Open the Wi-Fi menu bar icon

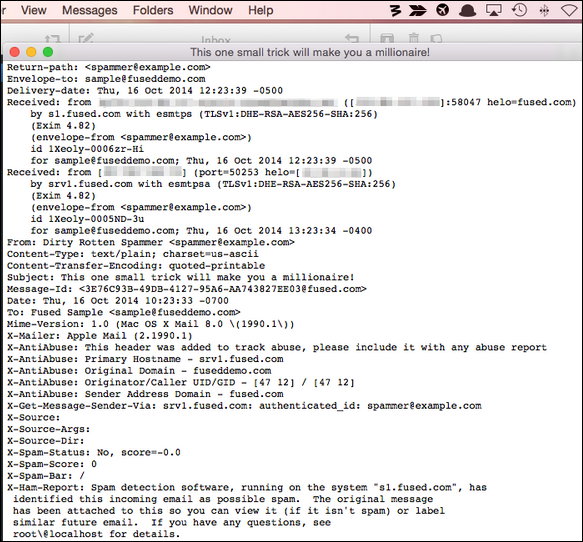(569, 10)
